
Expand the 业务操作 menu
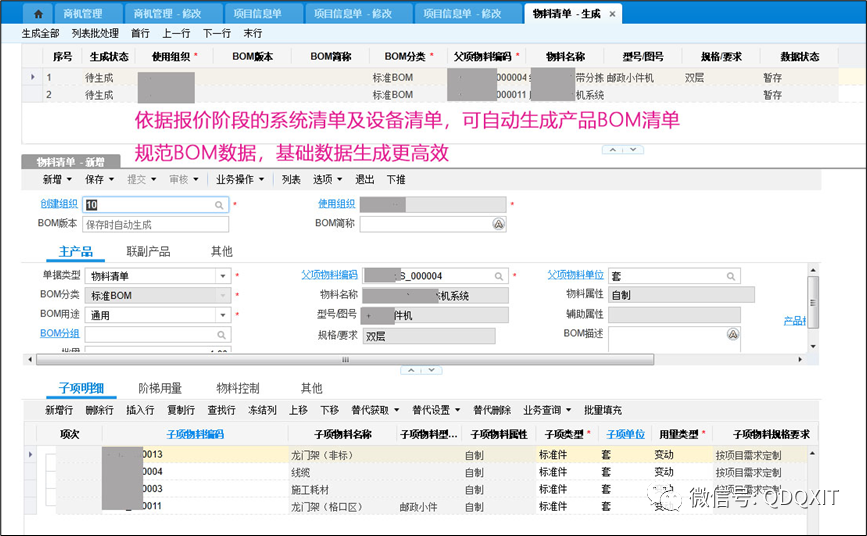pyautogui.click(x=240, y=180)
